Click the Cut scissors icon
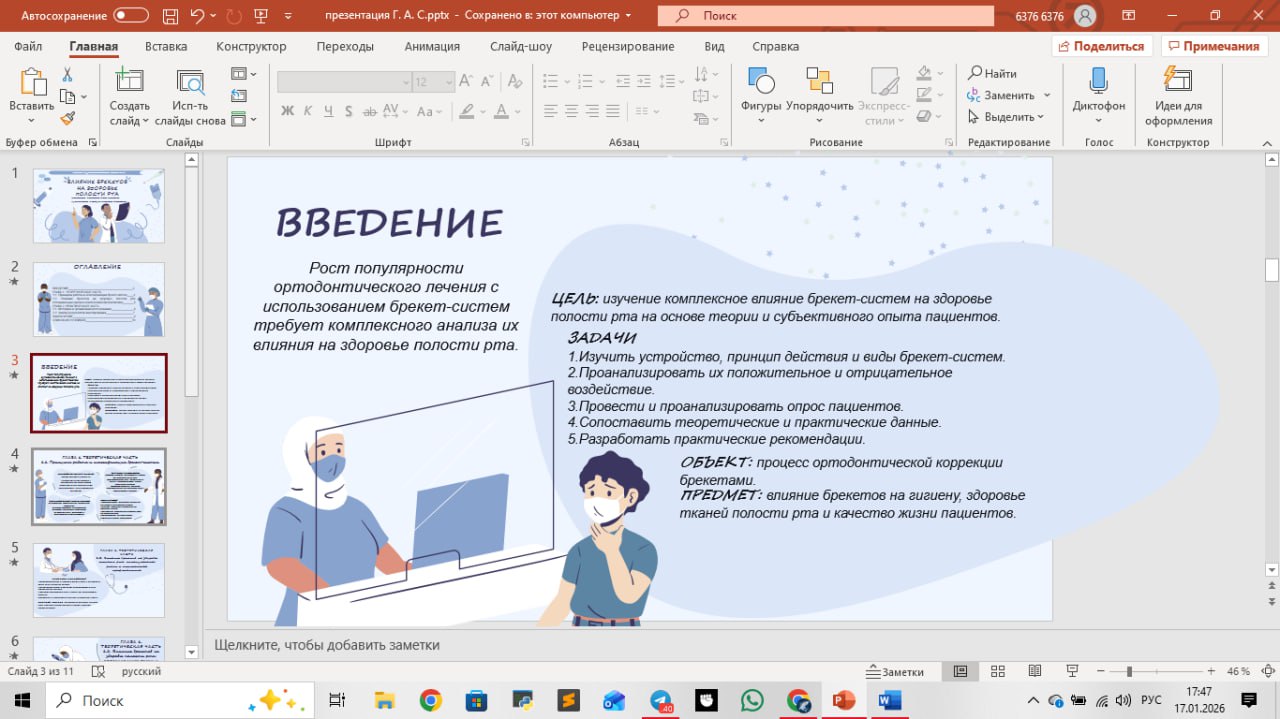 coord(67,74)
